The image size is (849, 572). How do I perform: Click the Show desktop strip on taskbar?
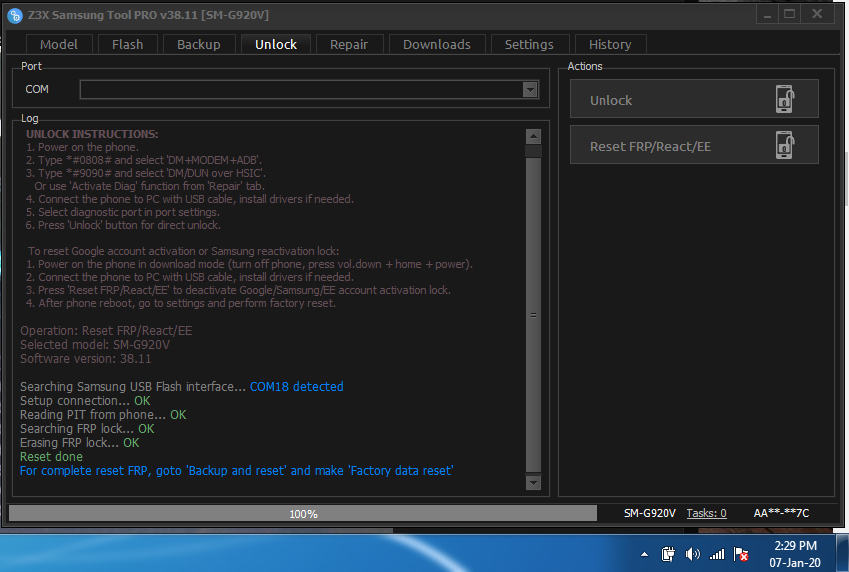pyautogui.click(x=843, y=554)
